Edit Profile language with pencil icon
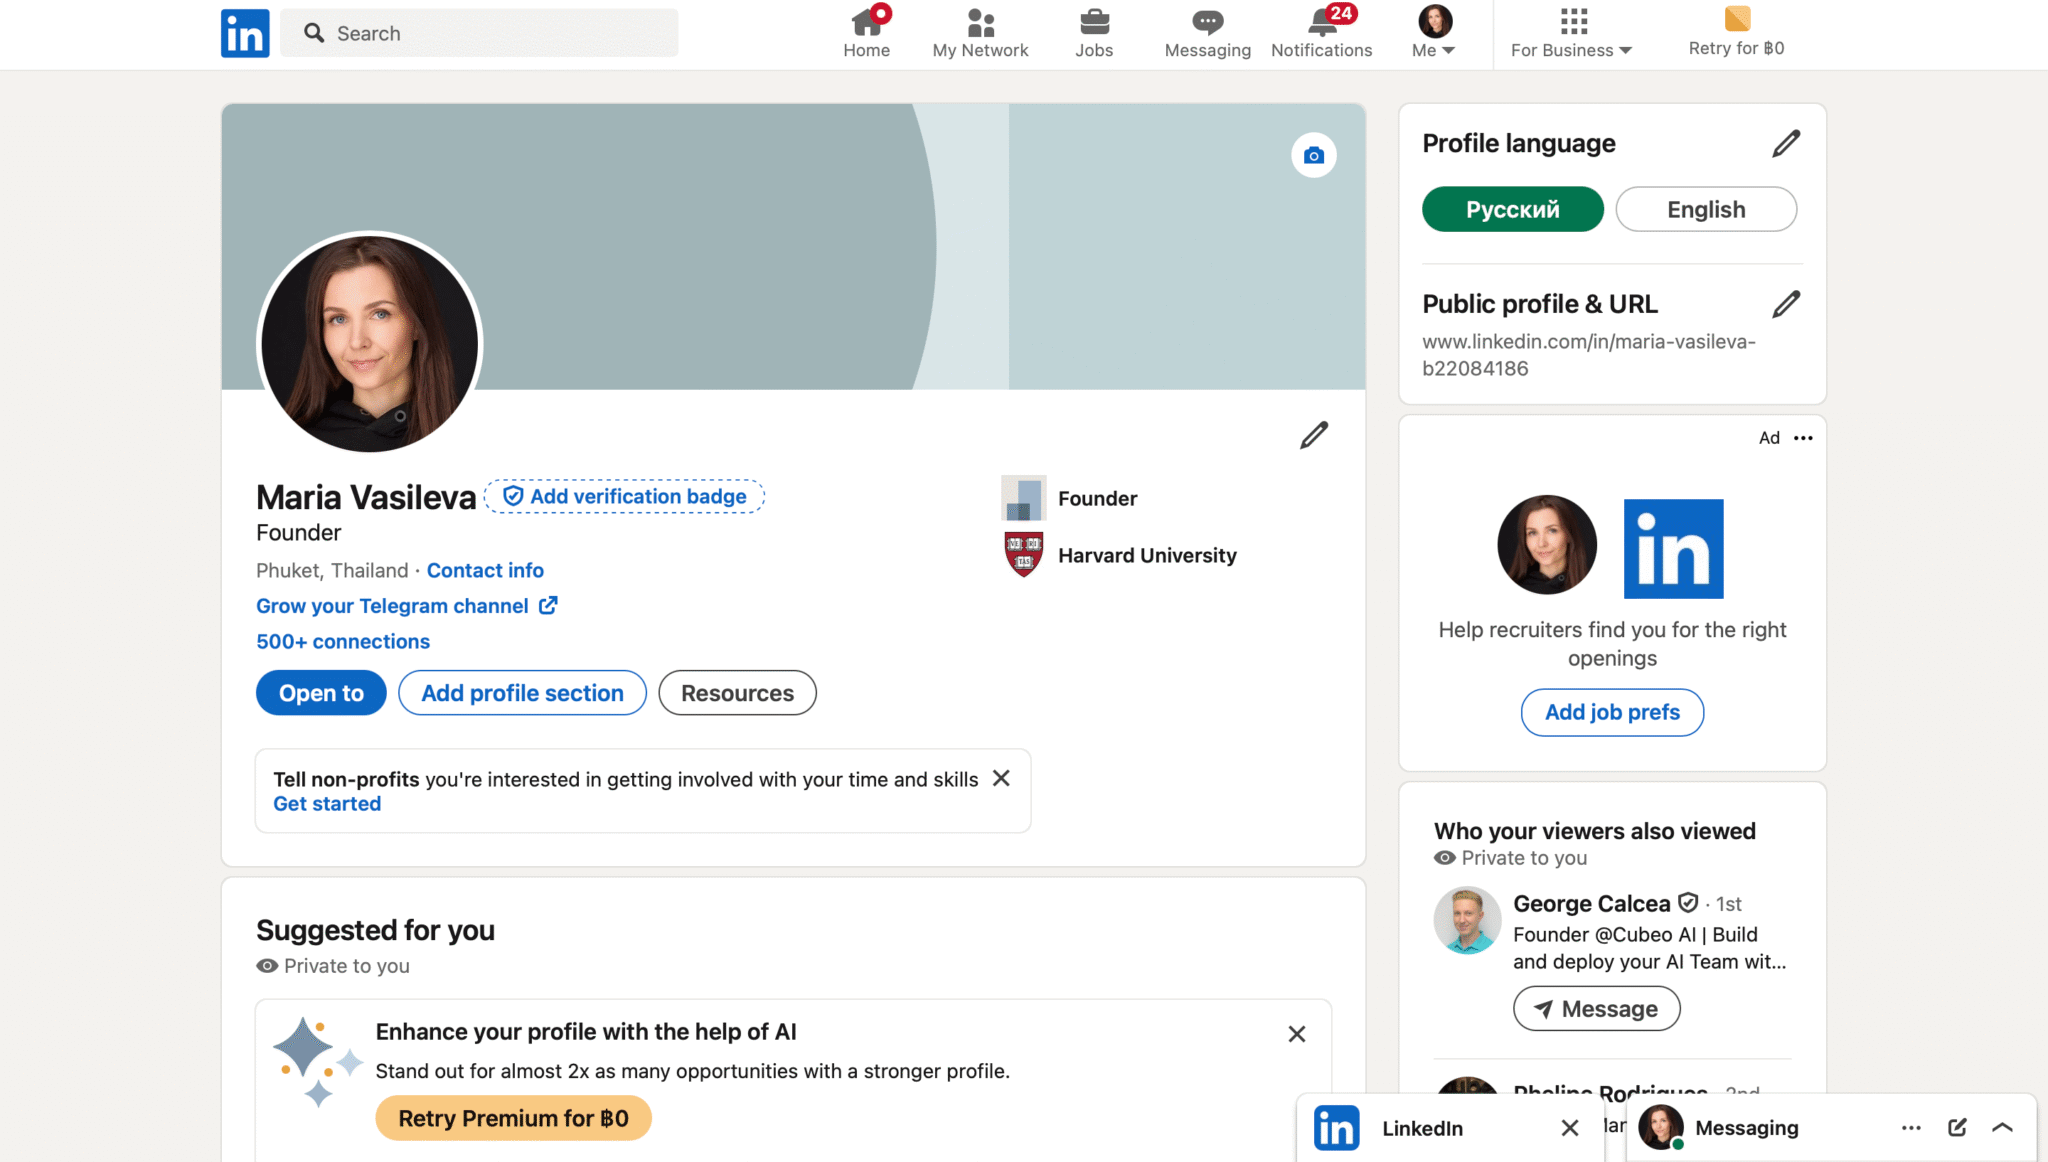This screenshot has width=2048, height=1162. [x=1786, y=144]
